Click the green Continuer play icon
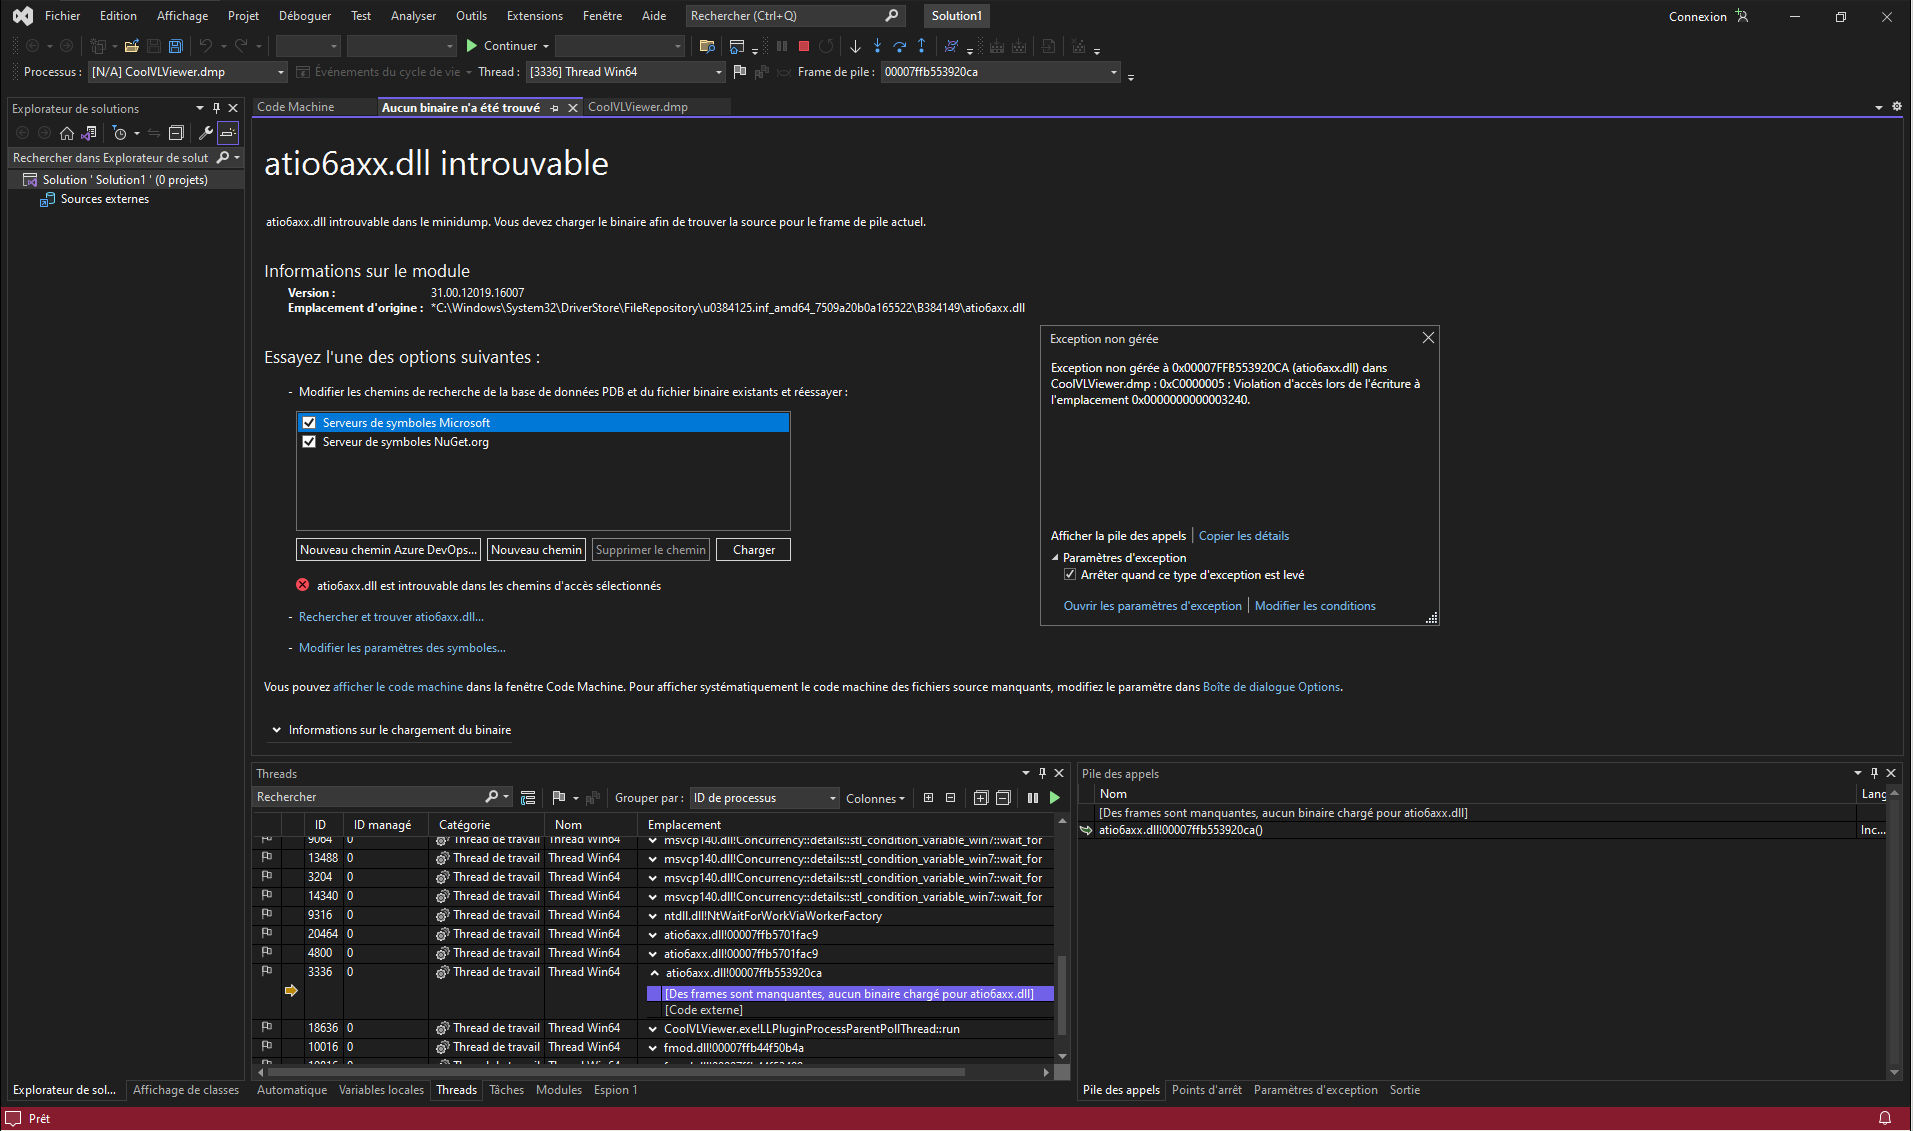This screenshot has height=1131, width=1913. (472, 46)
